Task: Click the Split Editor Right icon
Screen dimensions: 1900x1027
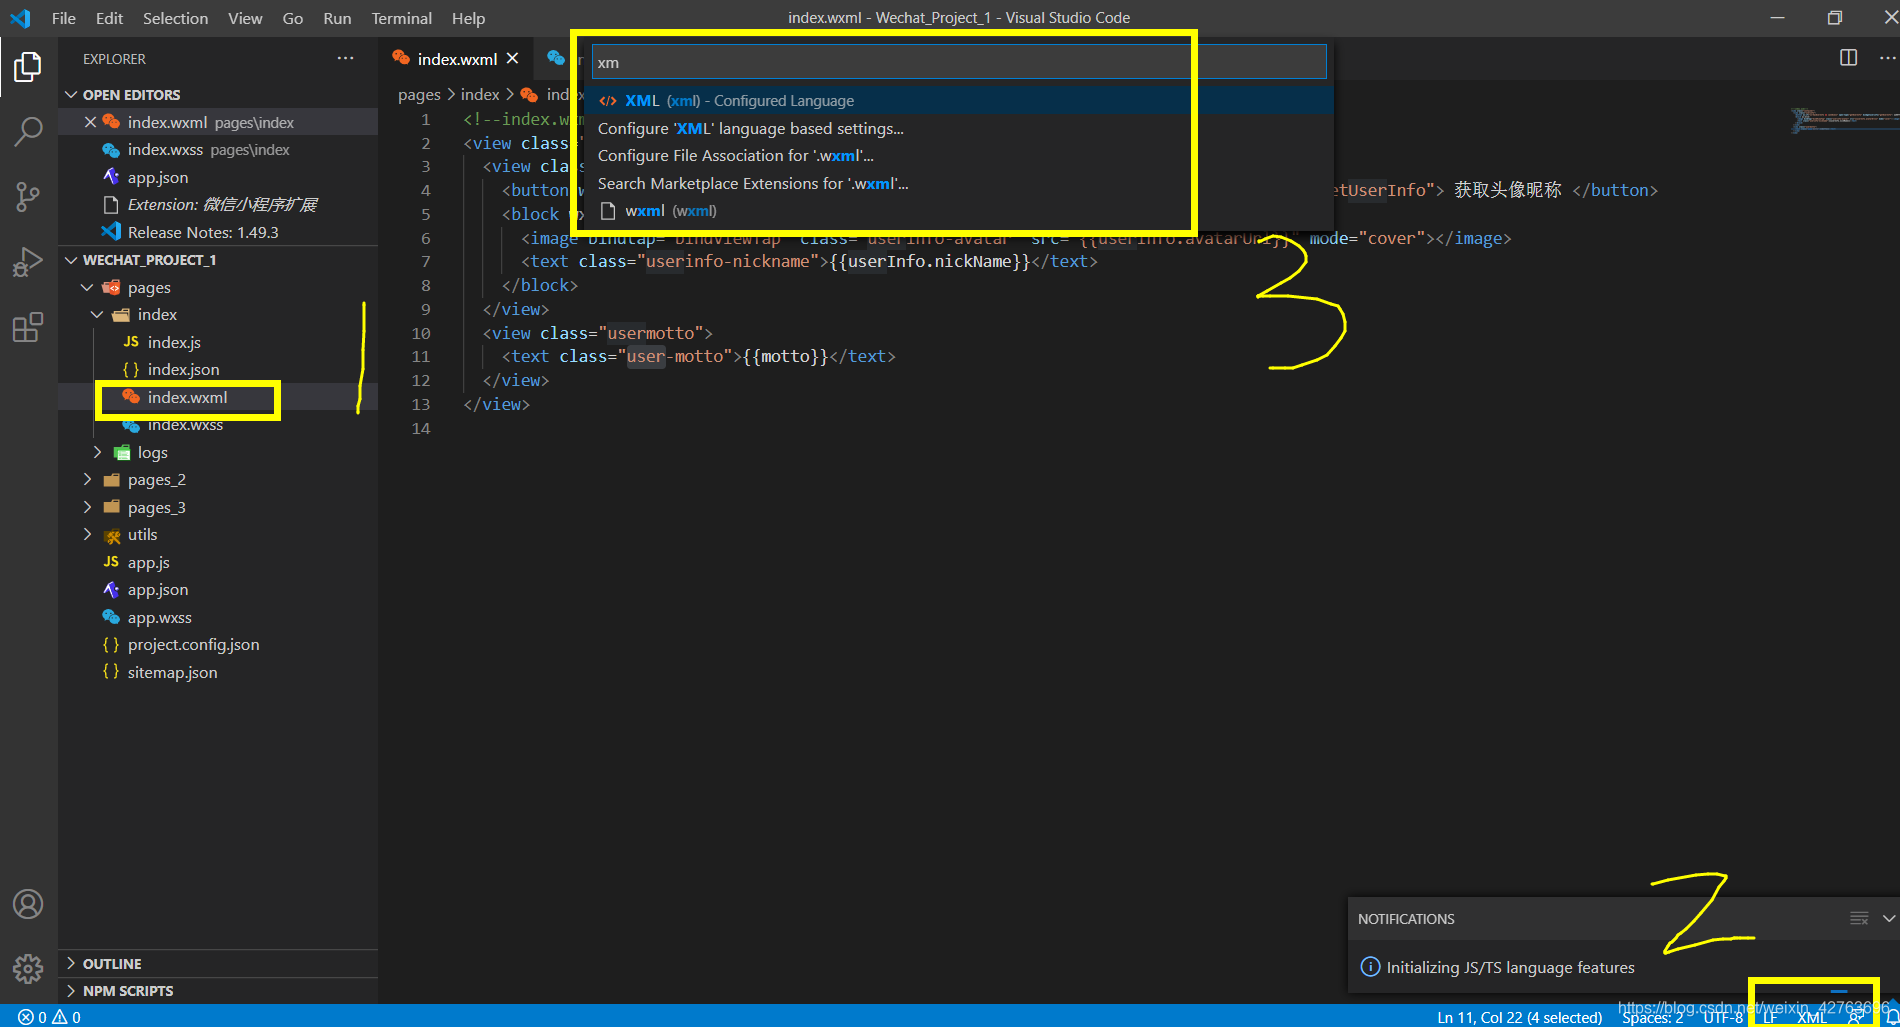Action: coord(1848,58)
